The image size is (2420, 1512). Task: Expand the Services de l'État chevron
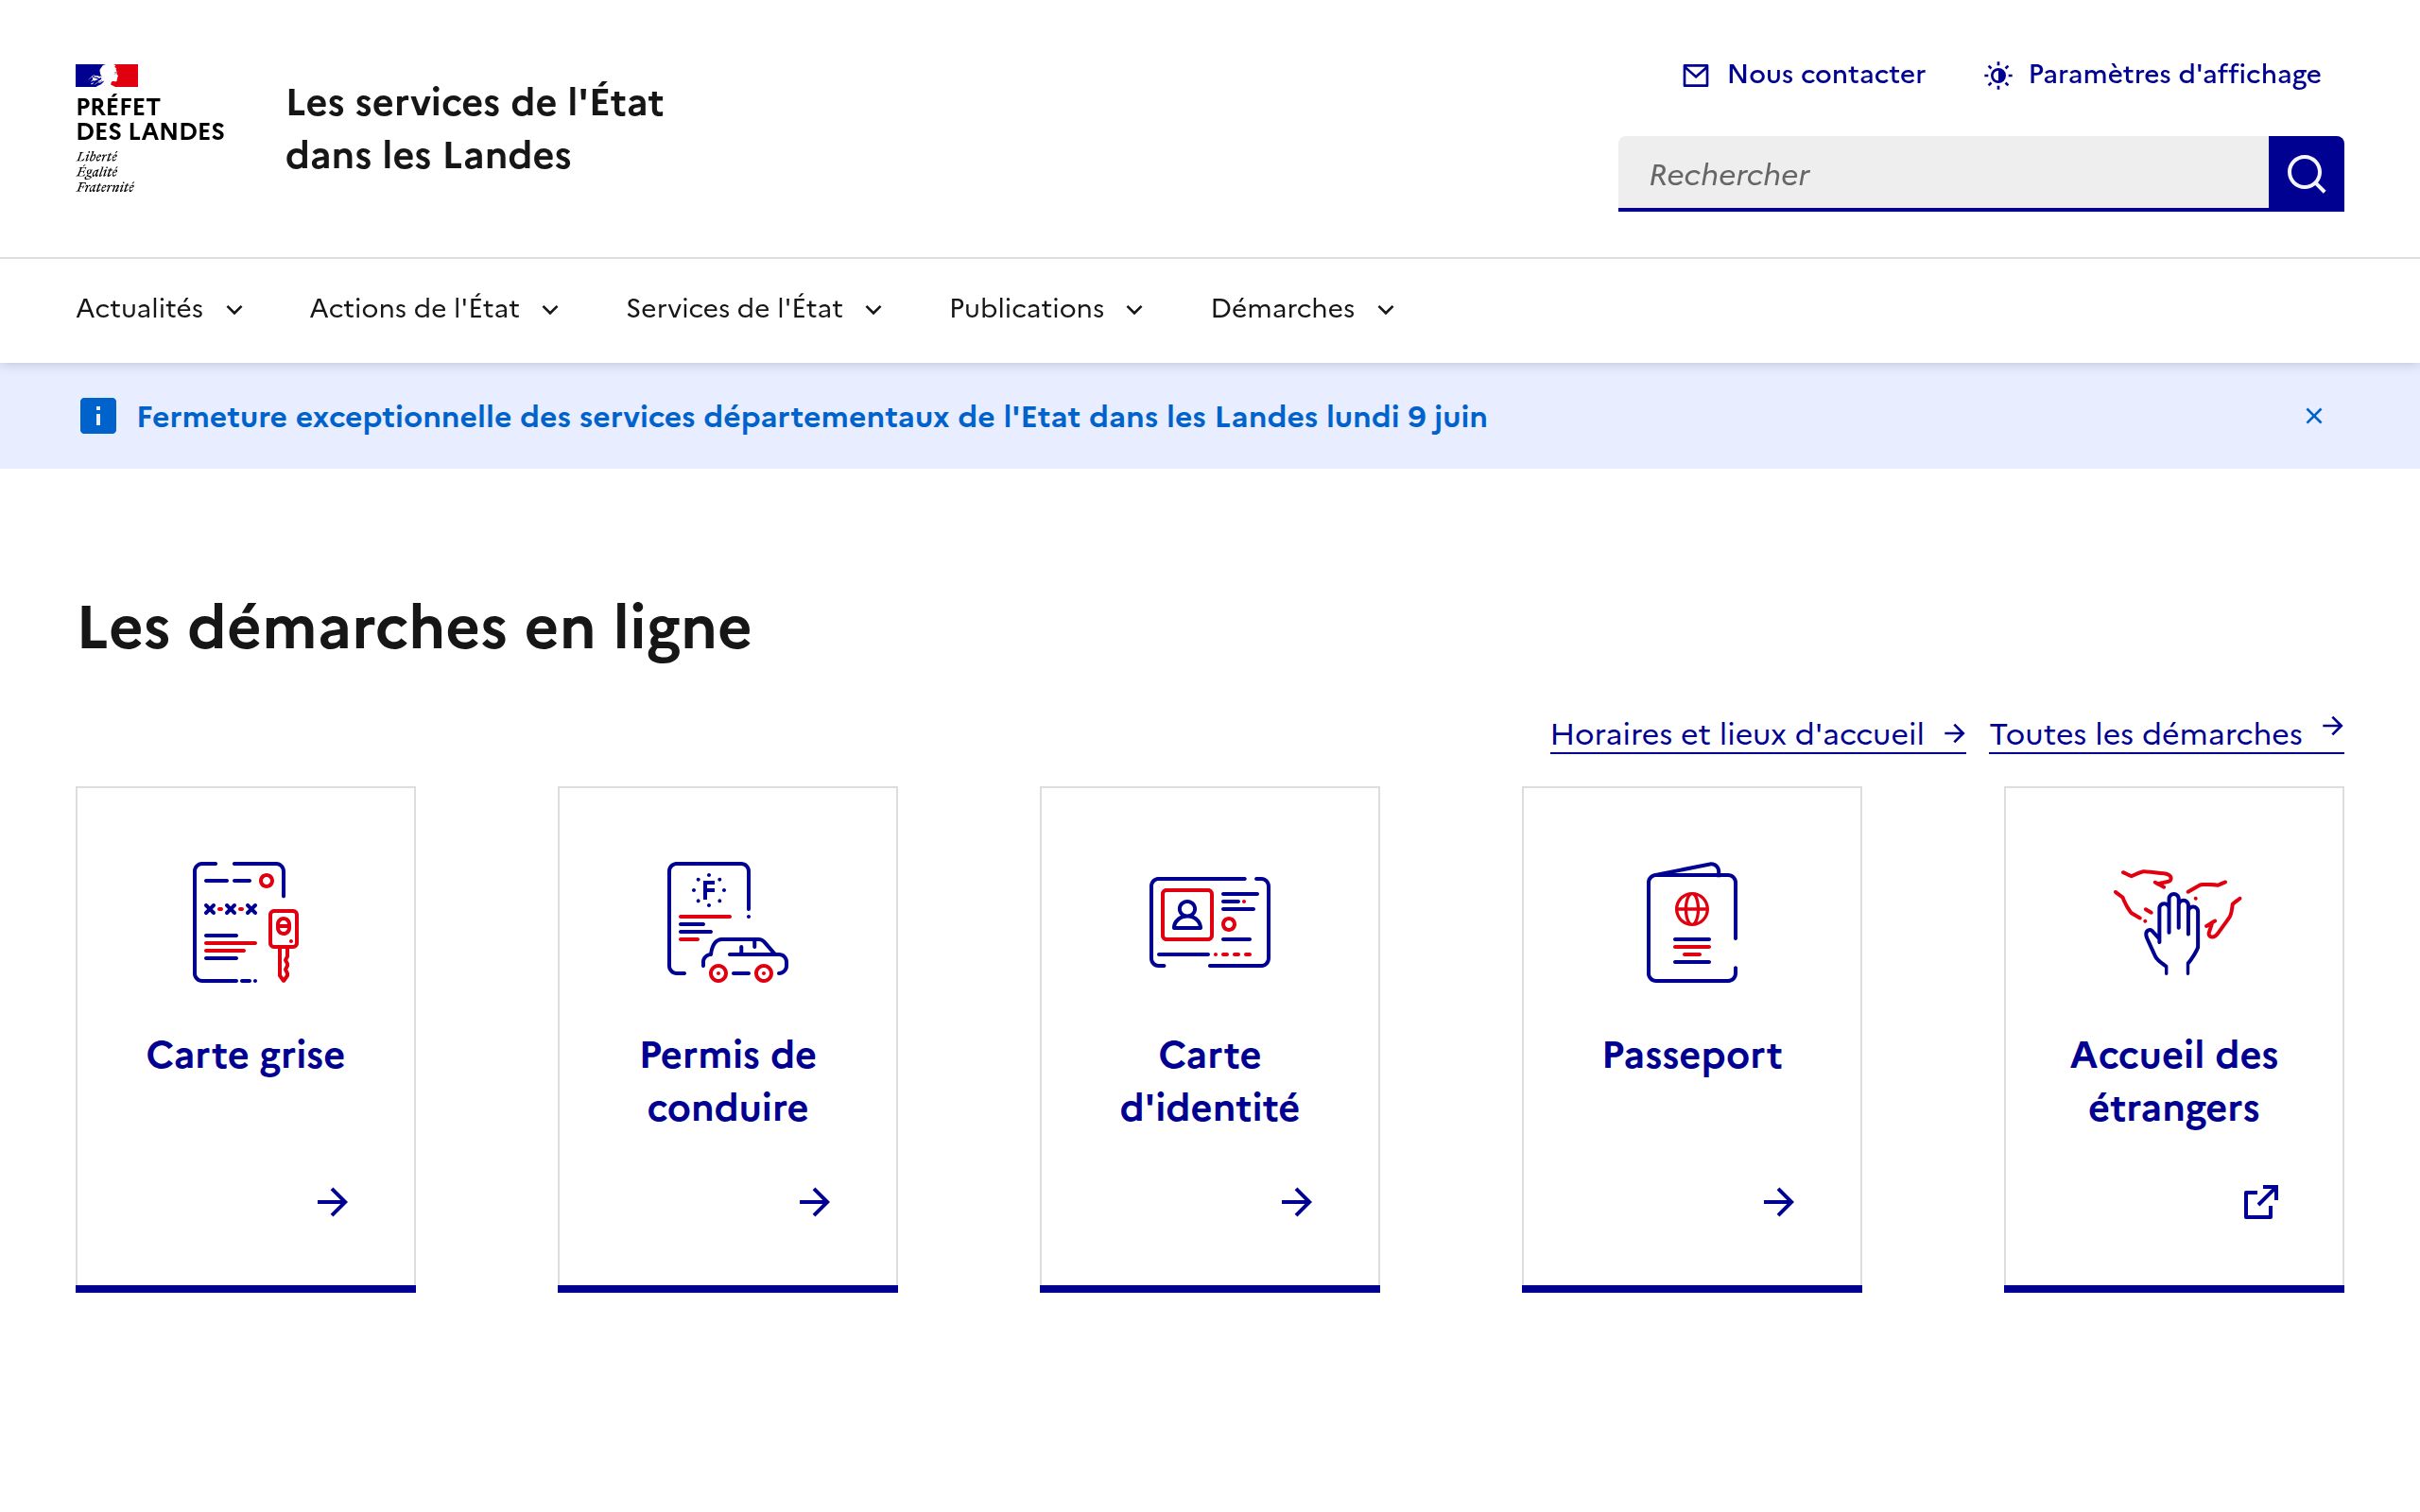click(873, 310)
